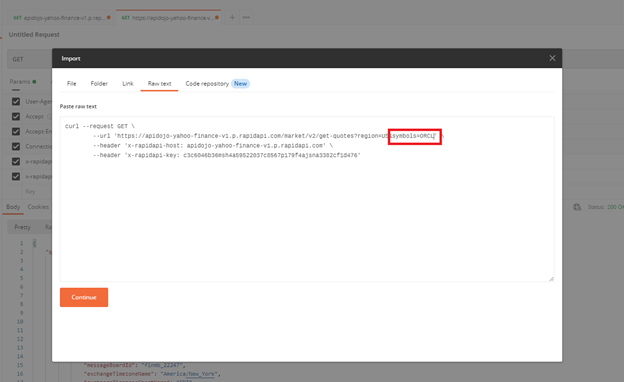Open the Code repository tab
This screenshot has width=624, height=382.
[x=207, y=84]
